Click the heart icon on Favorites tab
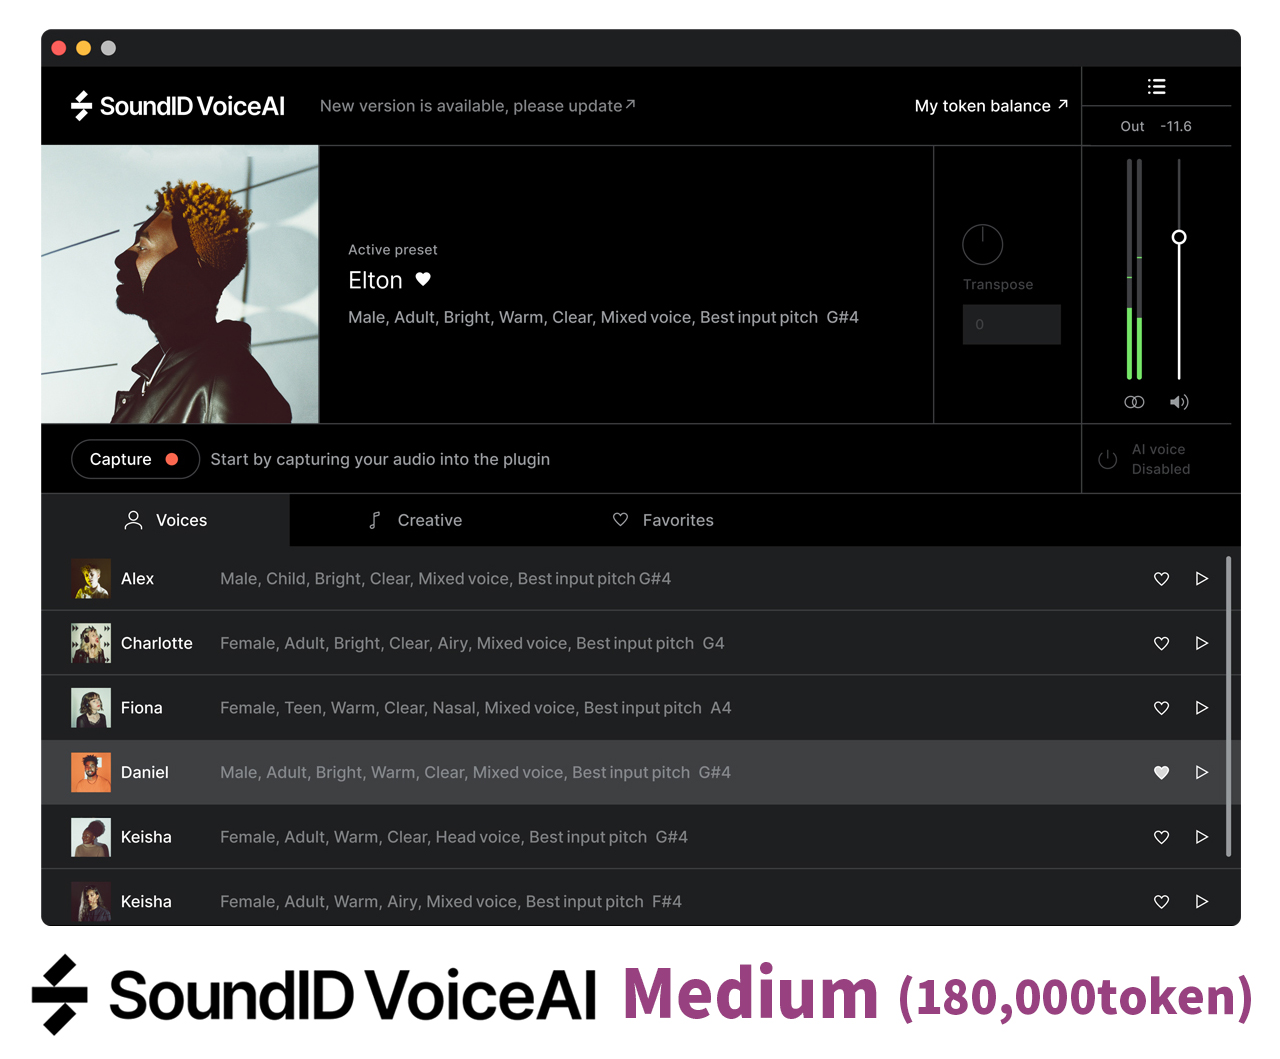 point(620,520)
